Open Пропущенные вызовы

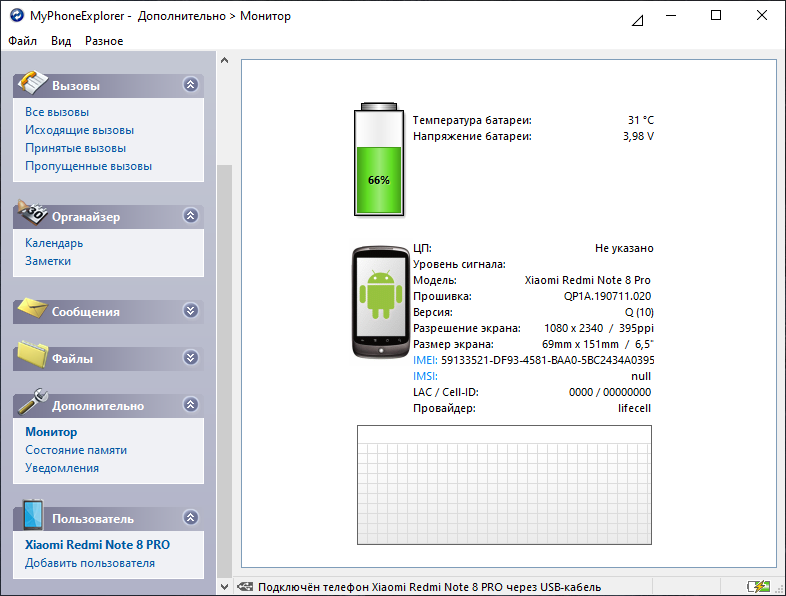click(89, 166)
